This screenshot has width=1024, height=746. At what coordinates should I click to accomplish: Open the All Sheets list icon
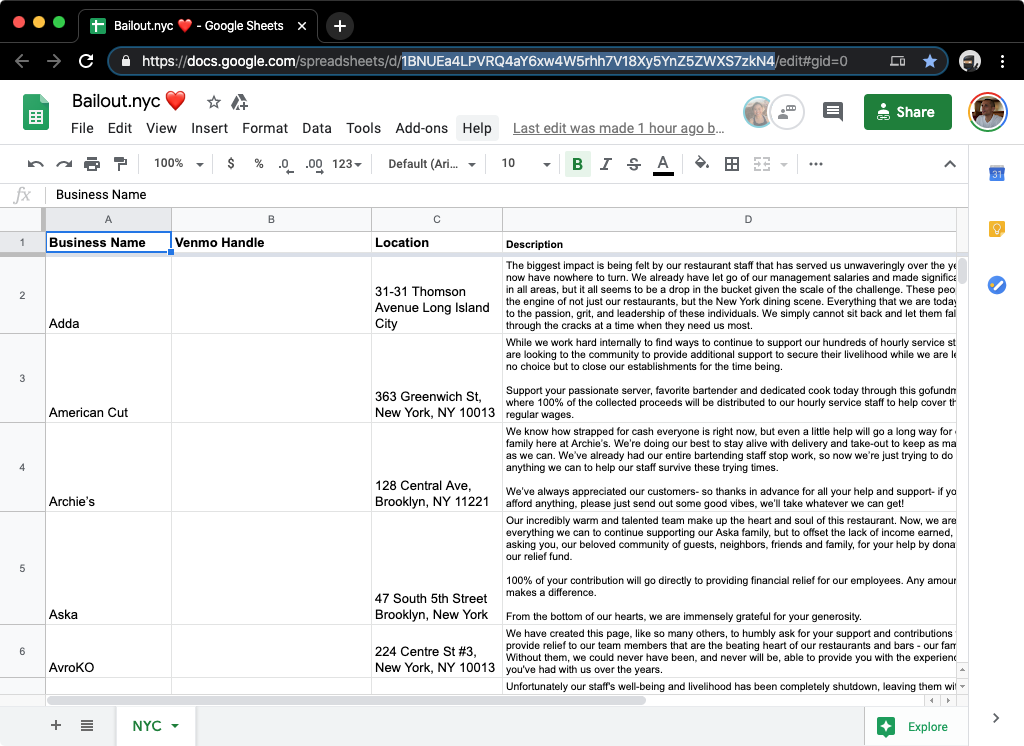pyautogui.click(x=87, y=725)
